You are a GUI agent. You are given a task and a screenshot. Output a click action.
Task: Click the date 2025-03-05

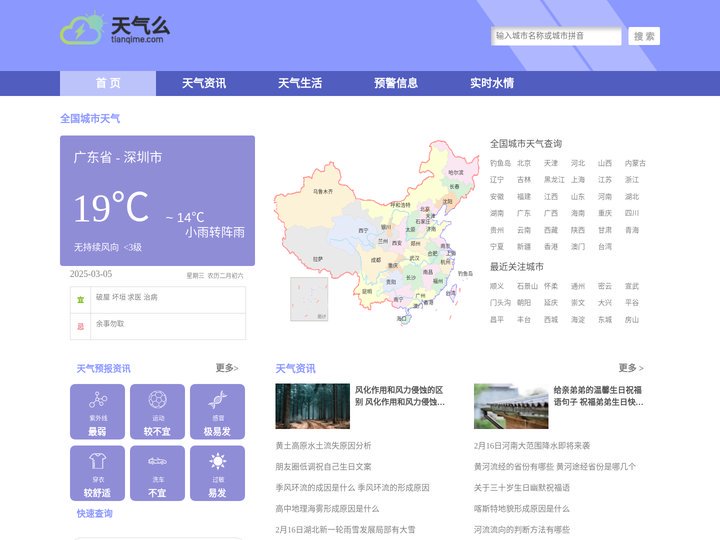(x=91, y=274)
